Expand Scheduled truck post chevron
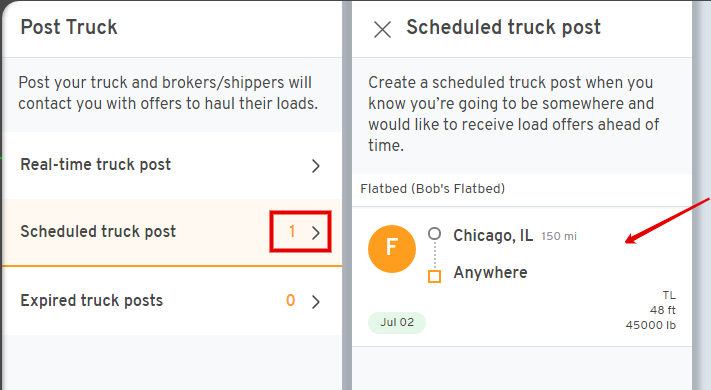711x390 pixels. (316, 233)
